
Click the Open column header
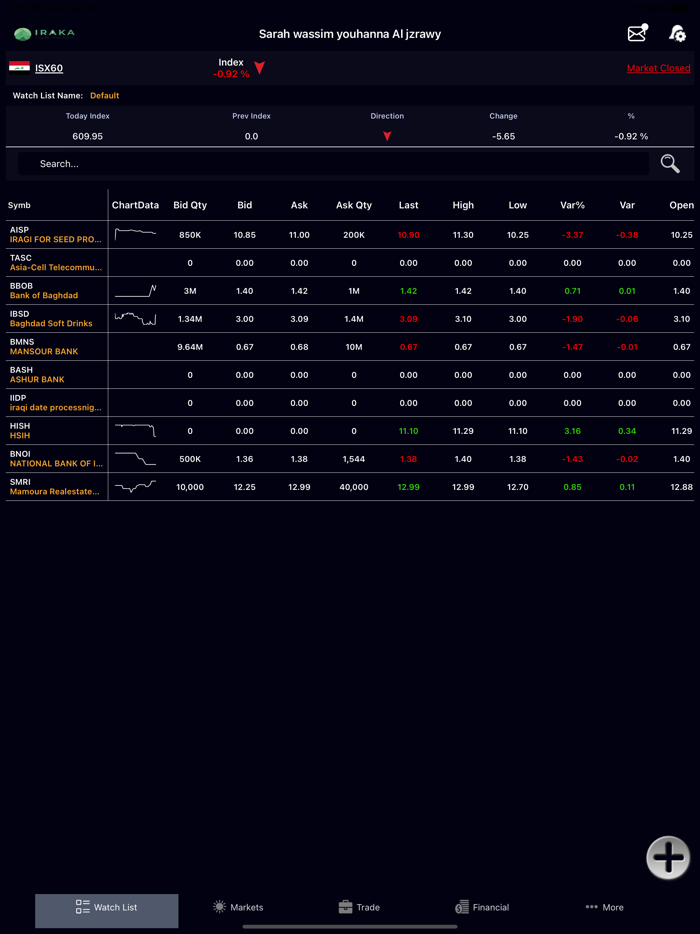pos(682,205)
